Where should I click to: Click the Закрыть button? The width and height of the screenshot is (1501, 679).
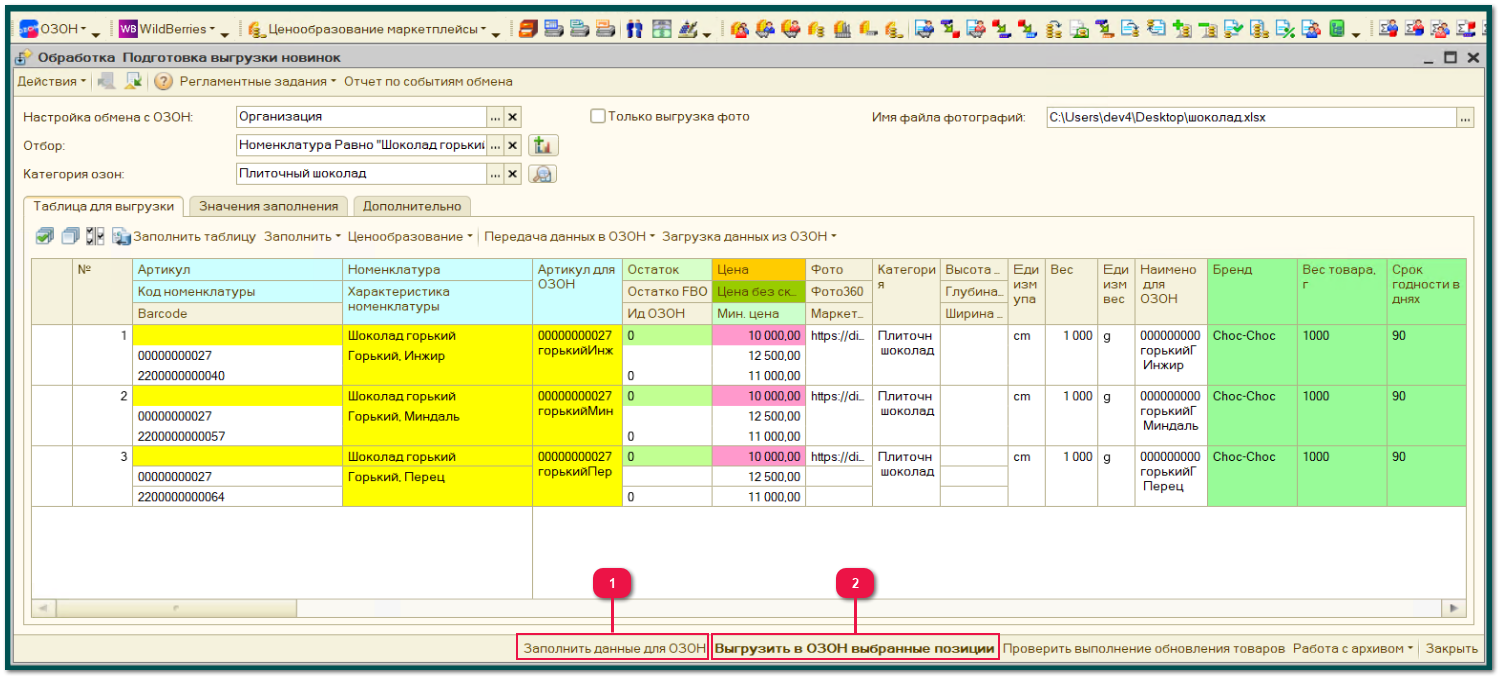(1451, 648)
